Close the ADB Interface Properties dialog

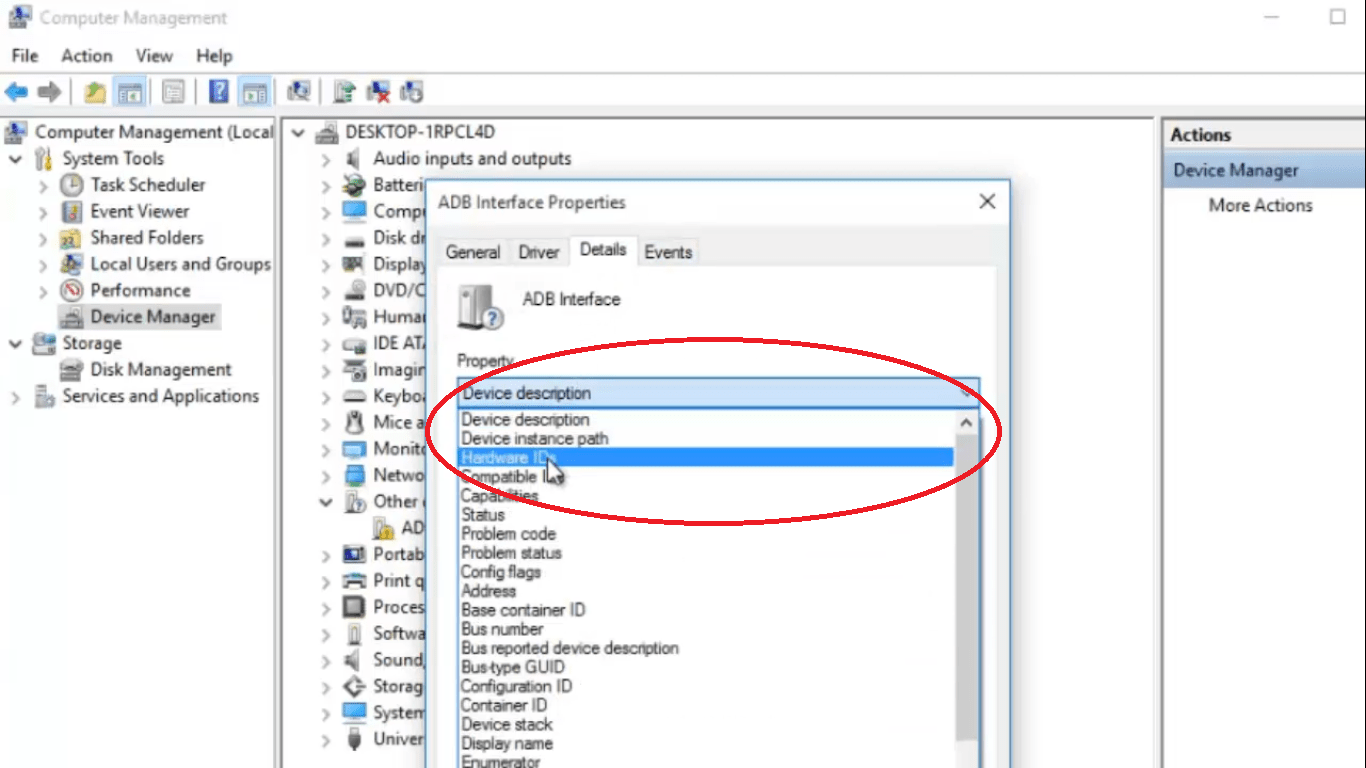987,202
